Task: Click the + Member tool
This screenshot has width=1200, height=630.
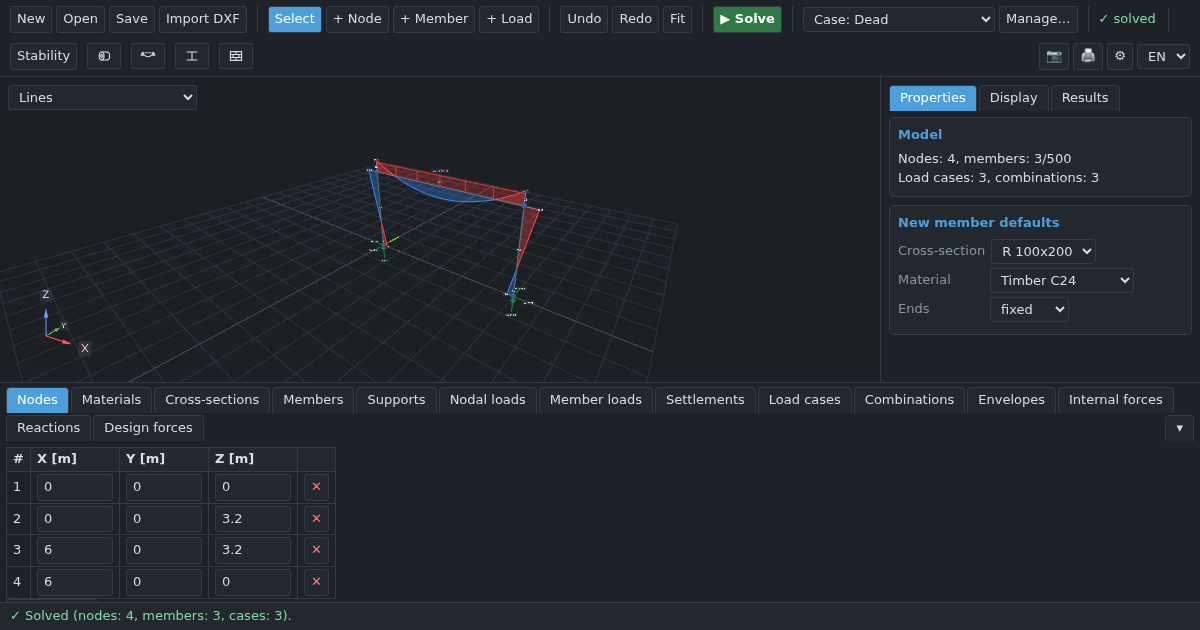Action: coord(434,19)
